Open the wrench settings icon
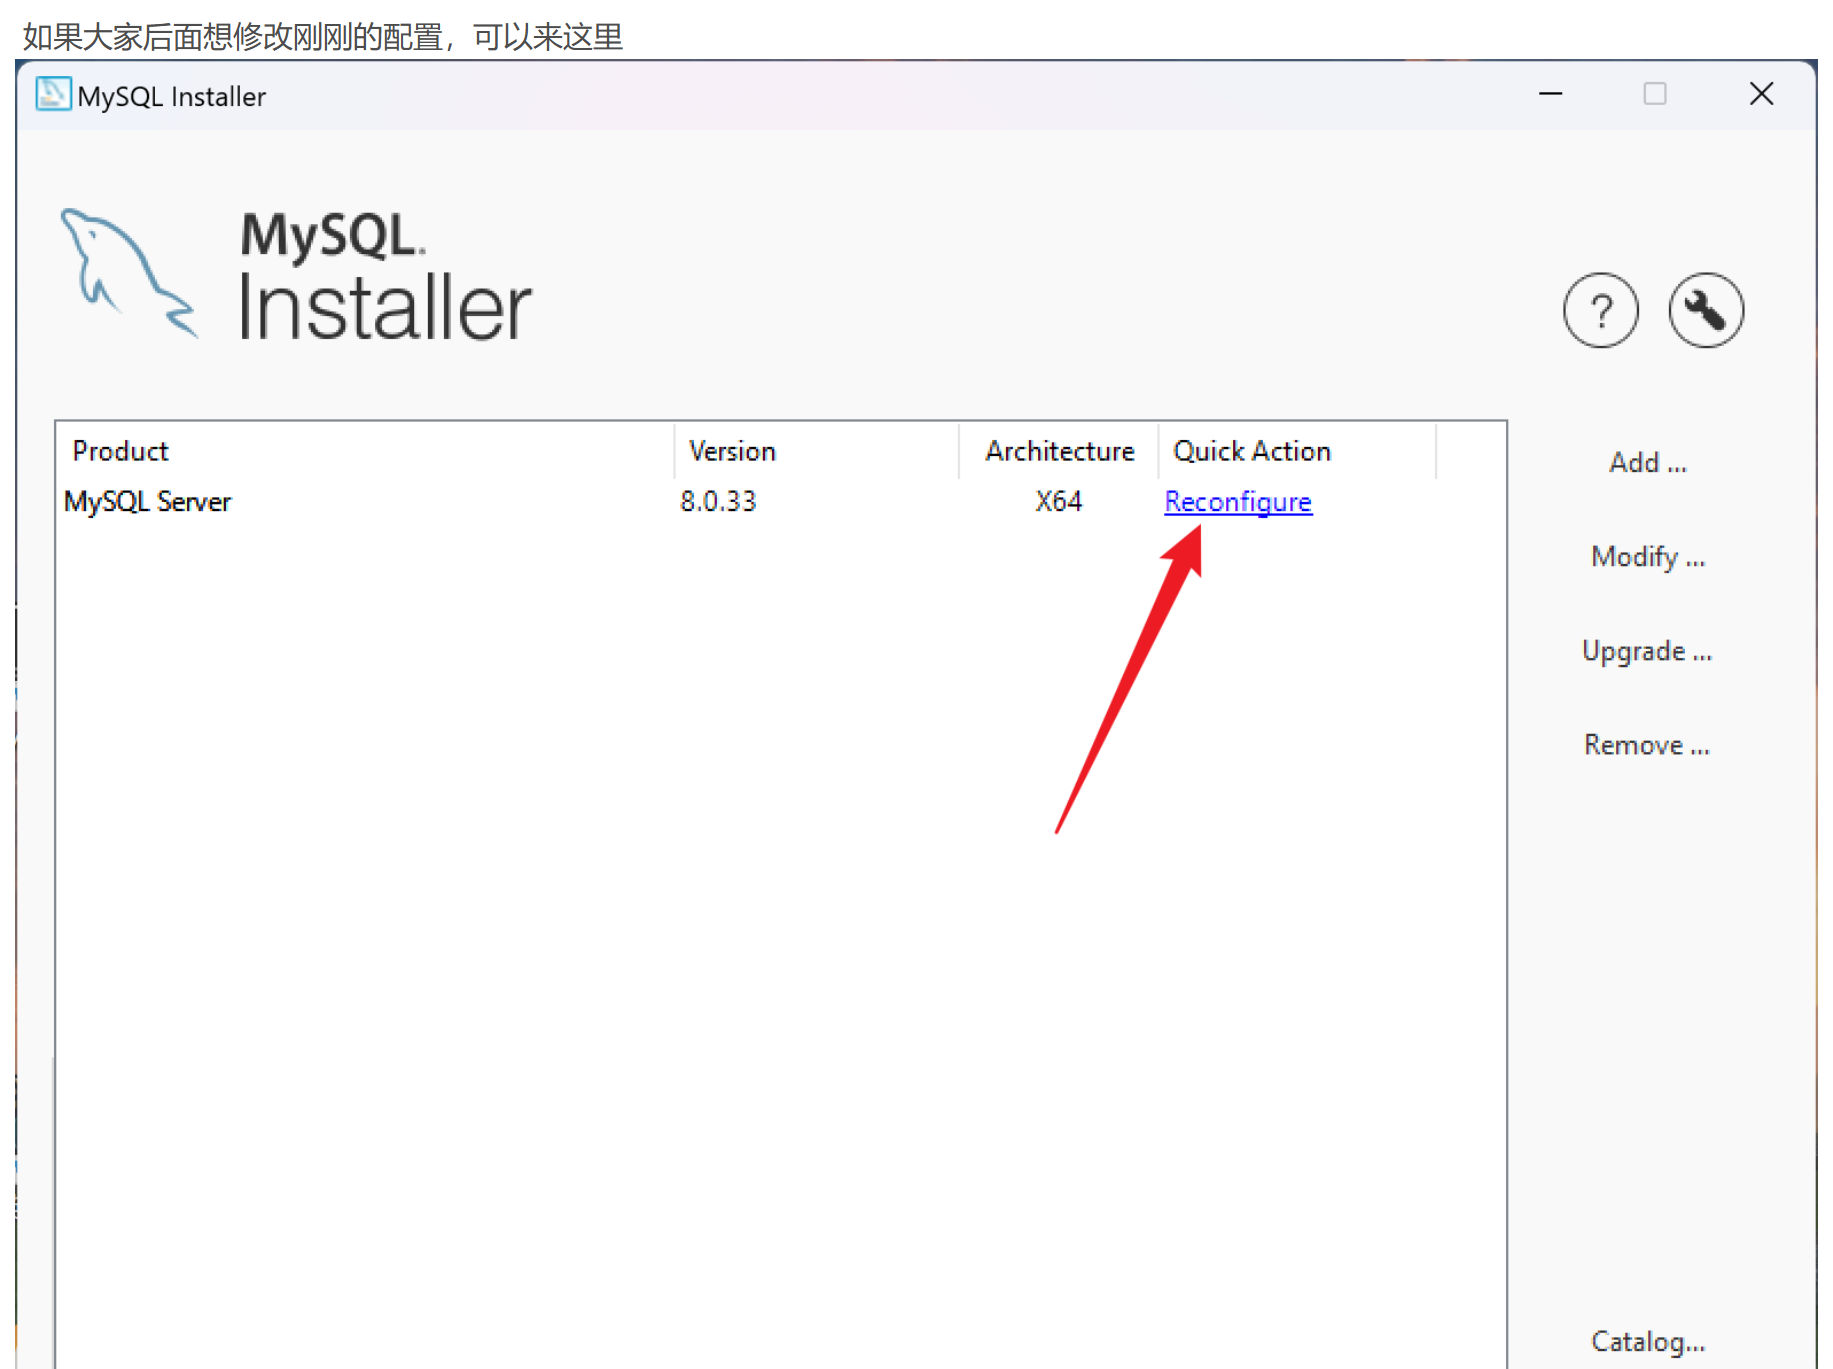This screenshot has height=1369, width=1833. pyautogui.click(x=1706, y=310)
